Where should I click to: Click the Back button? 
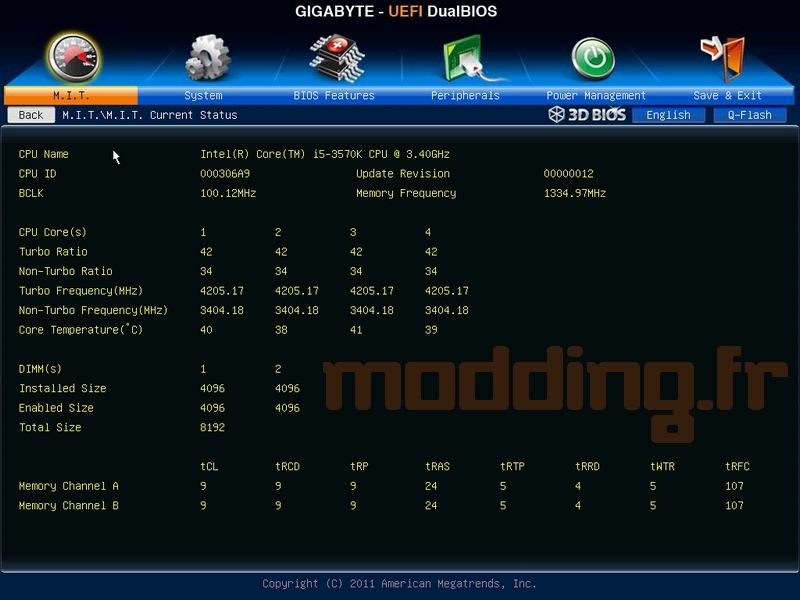tap(31, 115)
